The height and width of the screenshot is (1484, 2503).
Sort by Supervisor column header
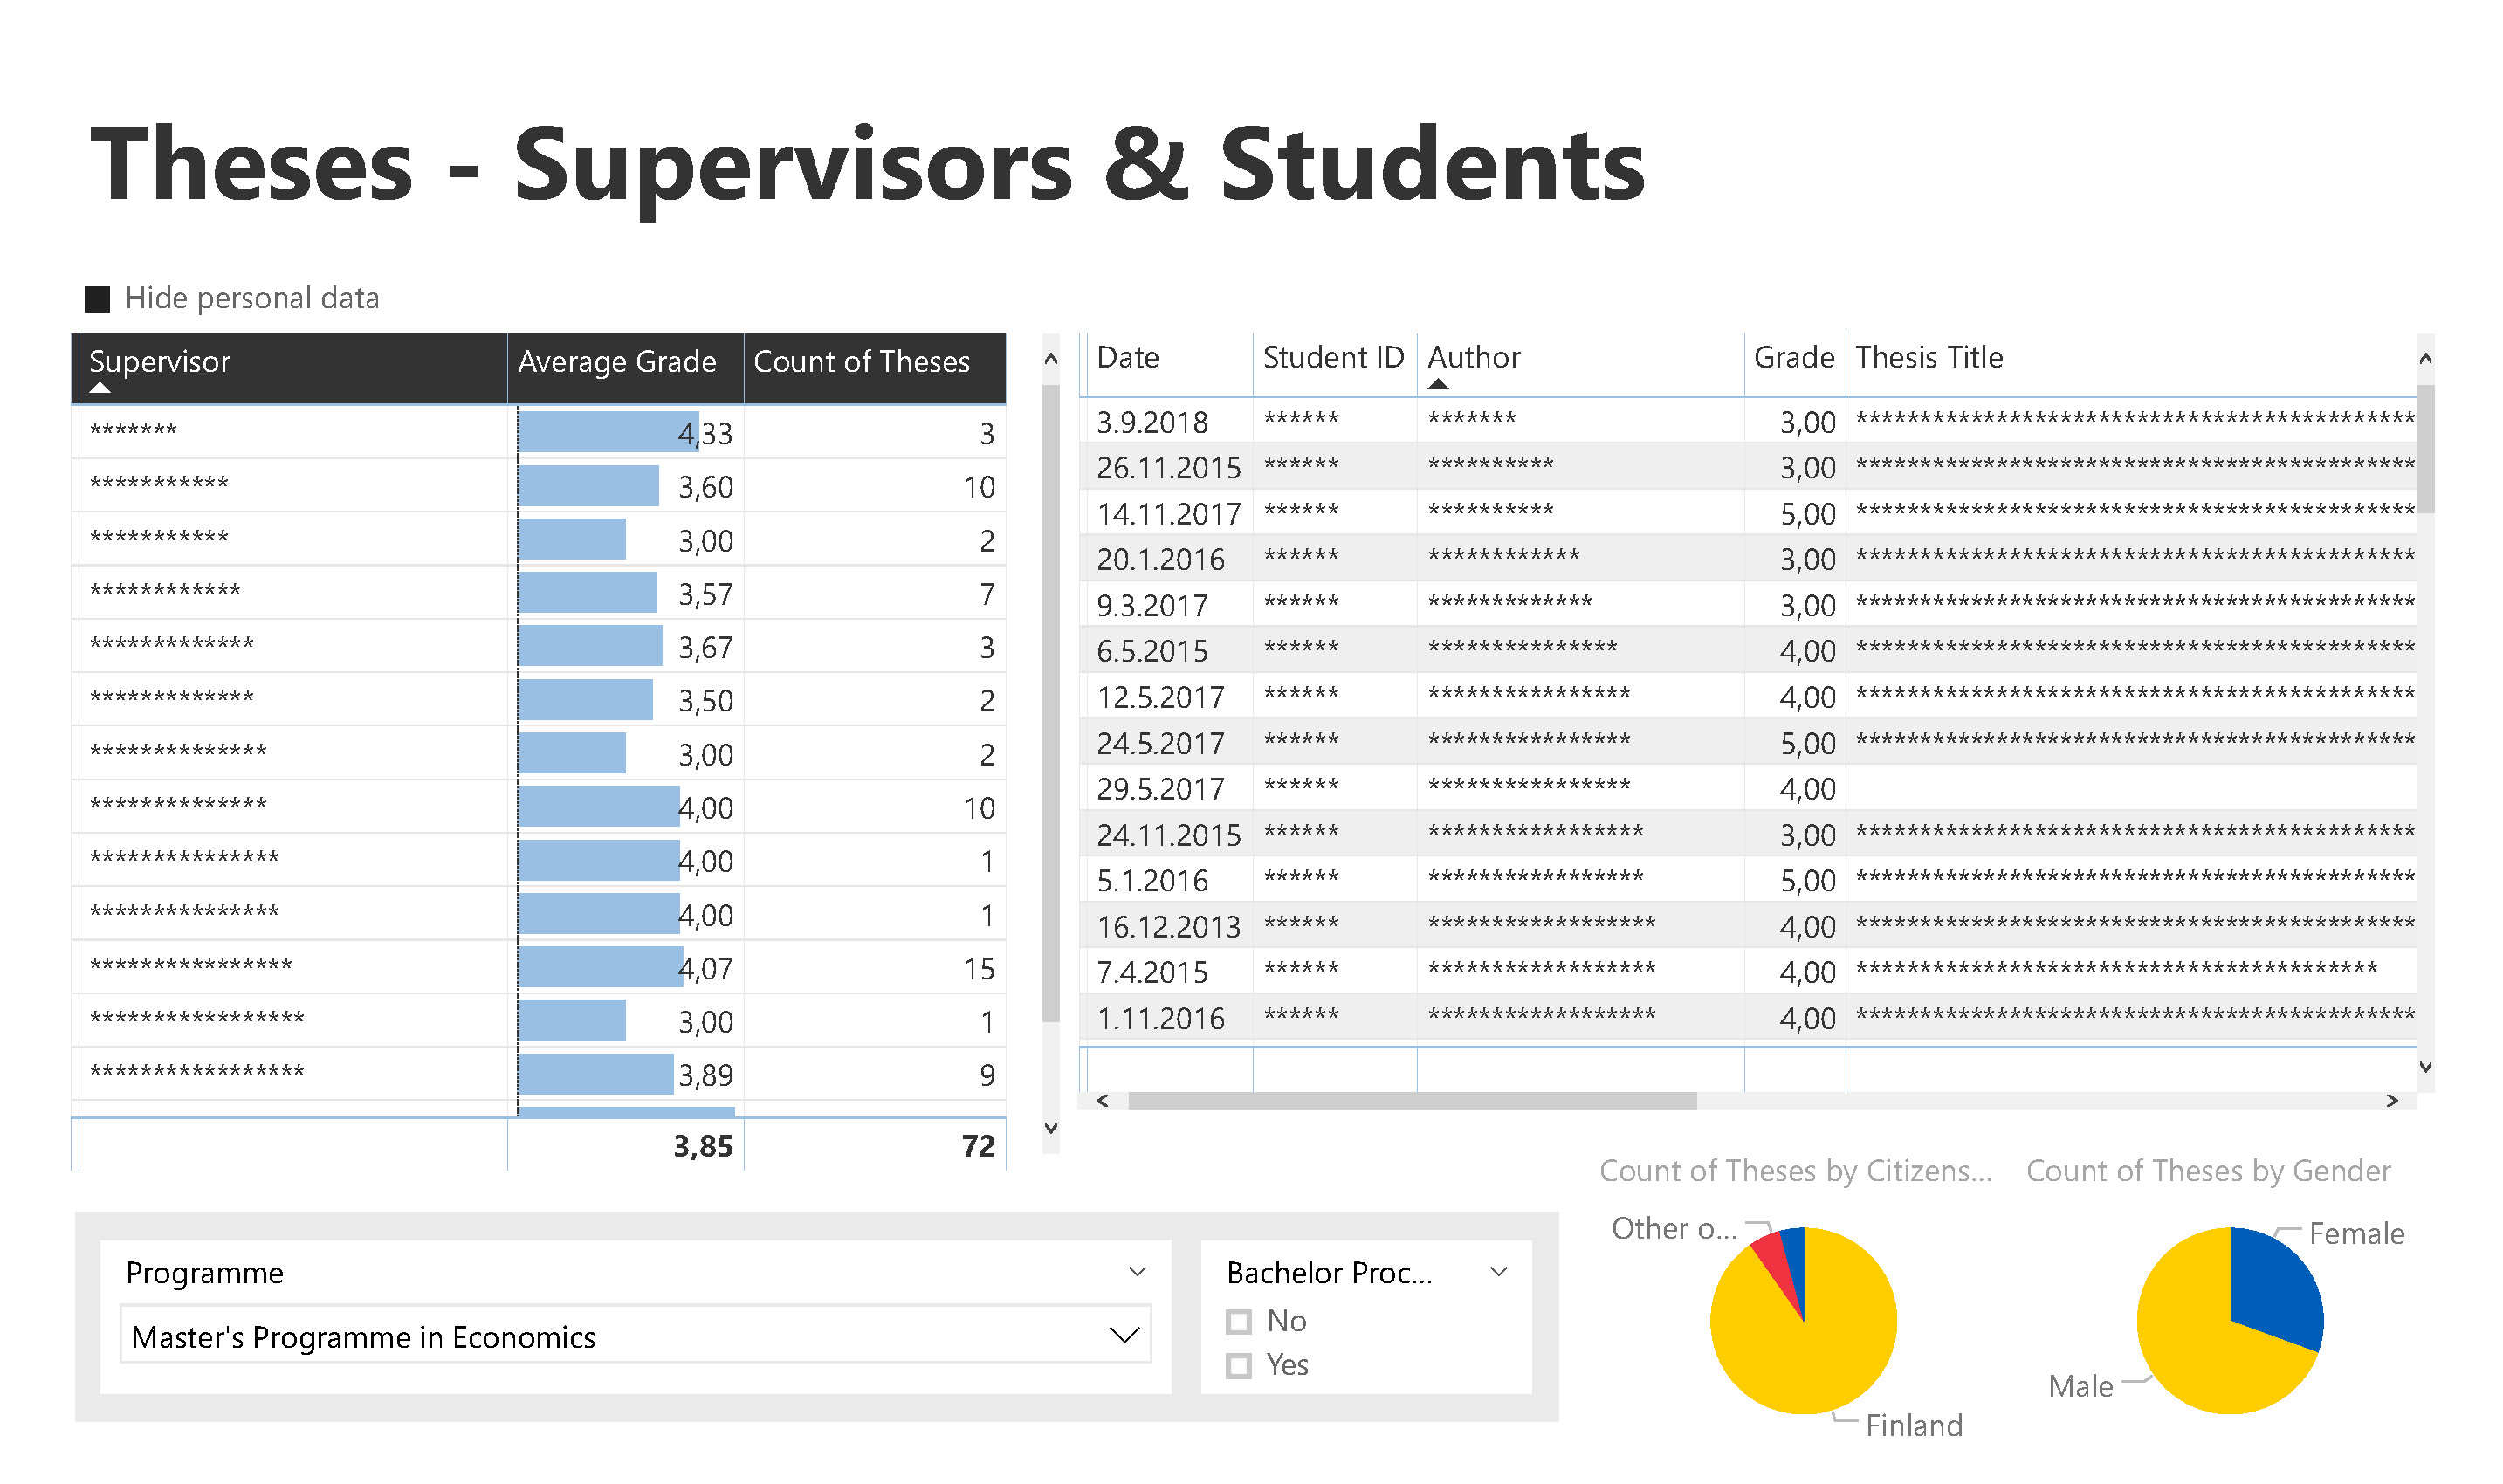pyautogui.click(x=160, y=361)
